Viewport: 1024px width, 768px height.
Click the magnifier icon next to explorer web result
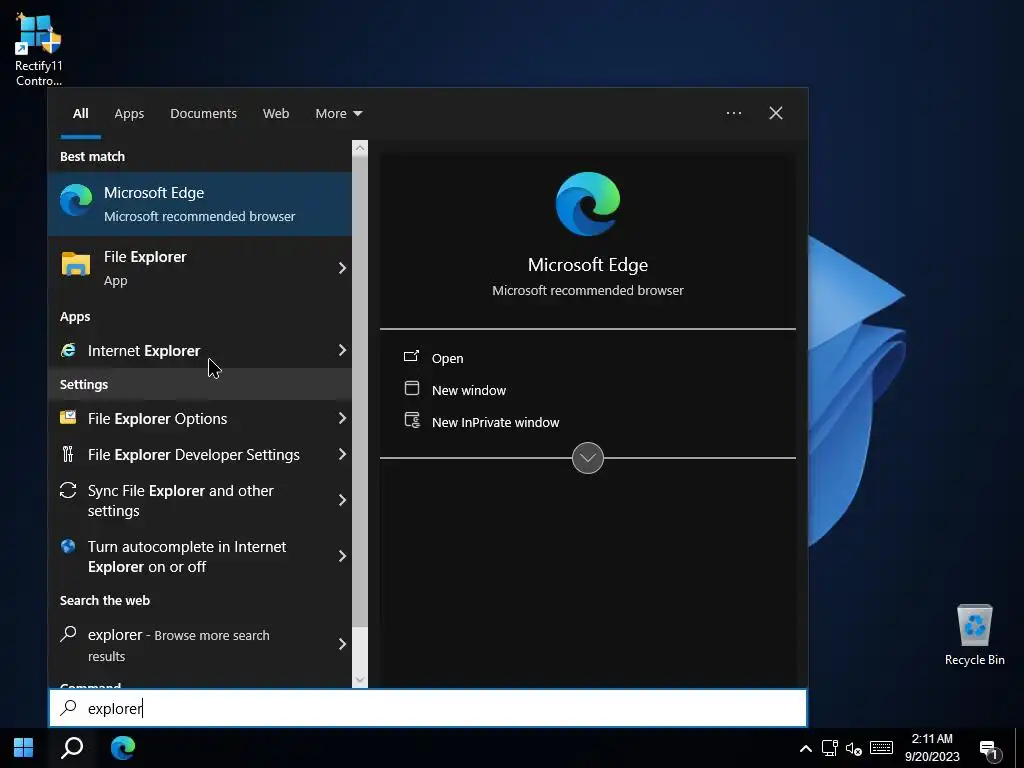click(x=68, y=633)
